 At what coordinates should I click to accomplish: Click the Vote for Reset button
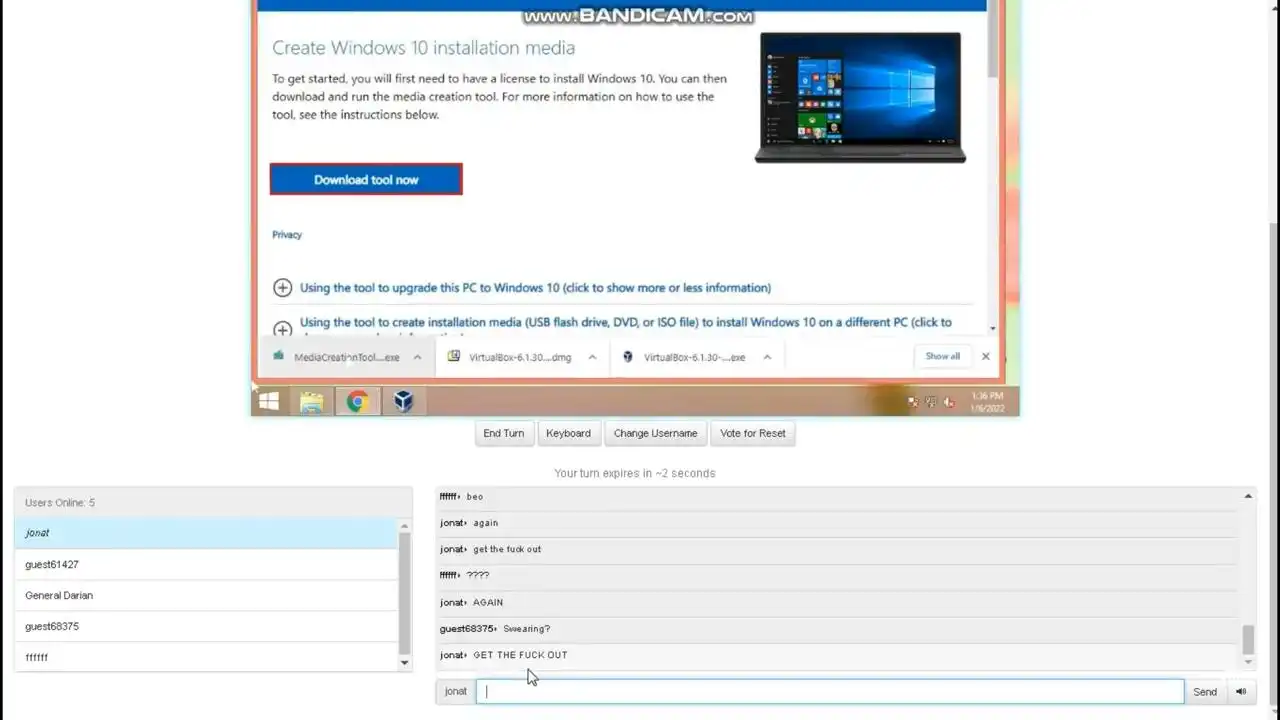[752, 433]
